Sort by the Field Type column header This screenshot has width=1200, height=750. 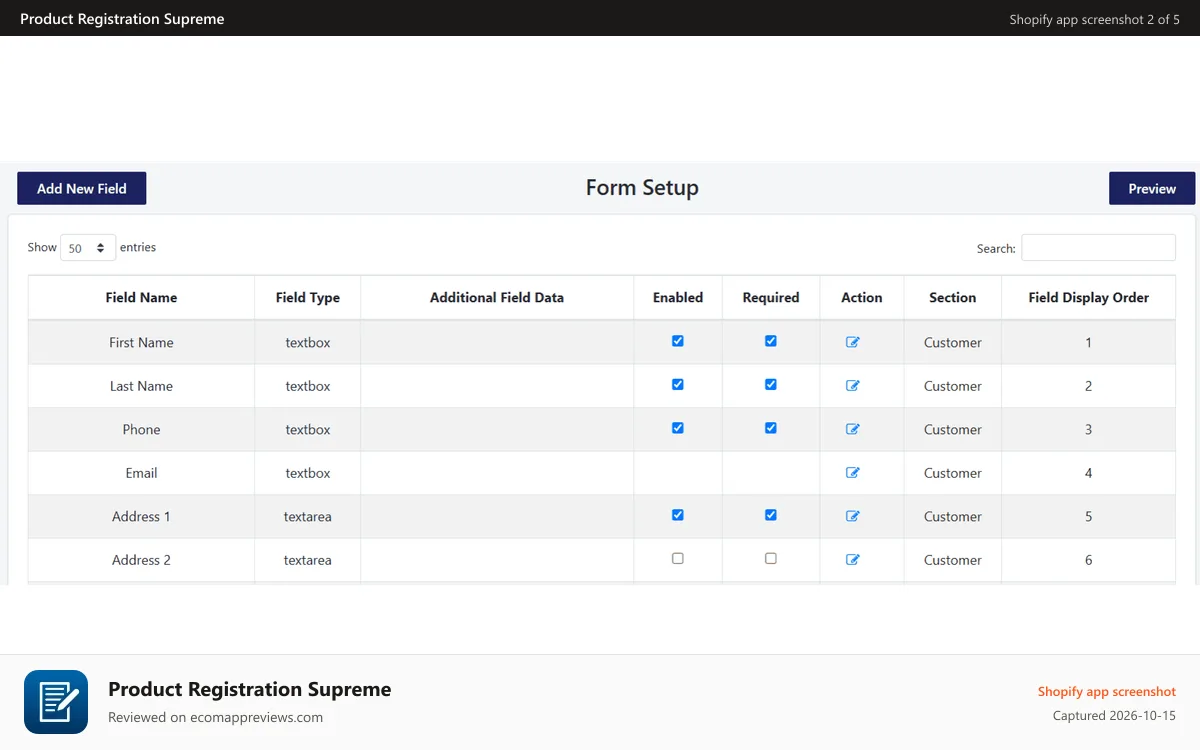[x=308, y=298]
